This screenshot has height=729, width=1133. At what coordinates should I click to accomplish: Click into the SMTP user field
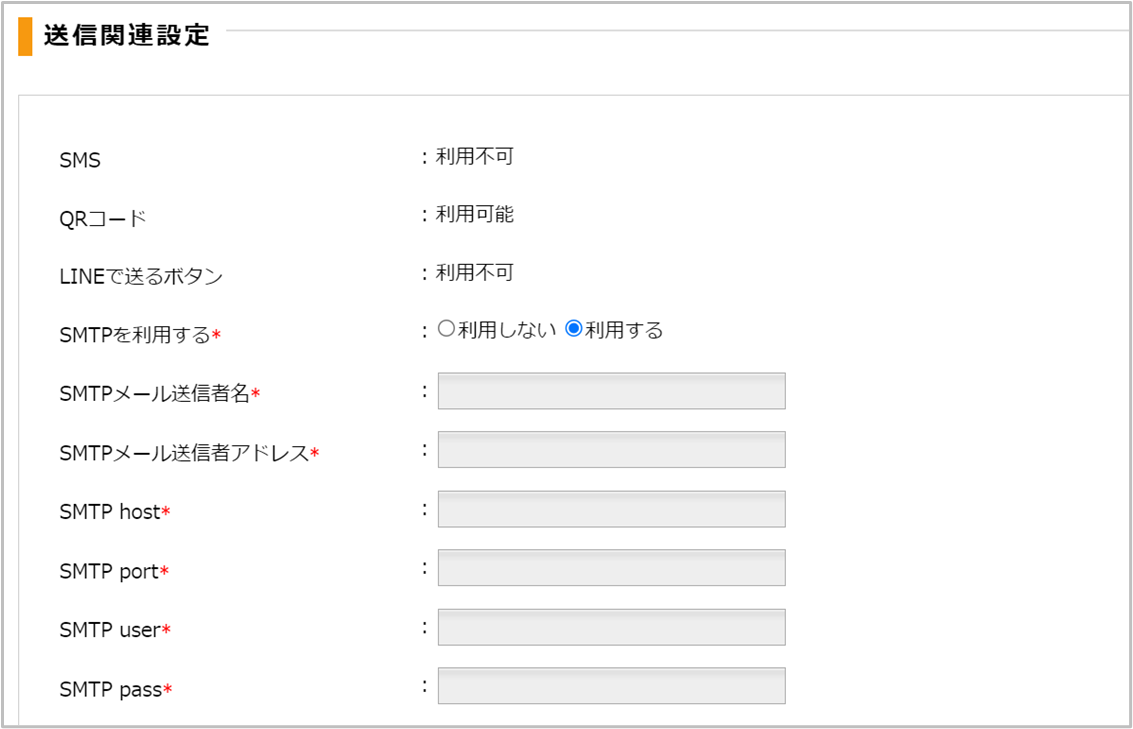611,627
